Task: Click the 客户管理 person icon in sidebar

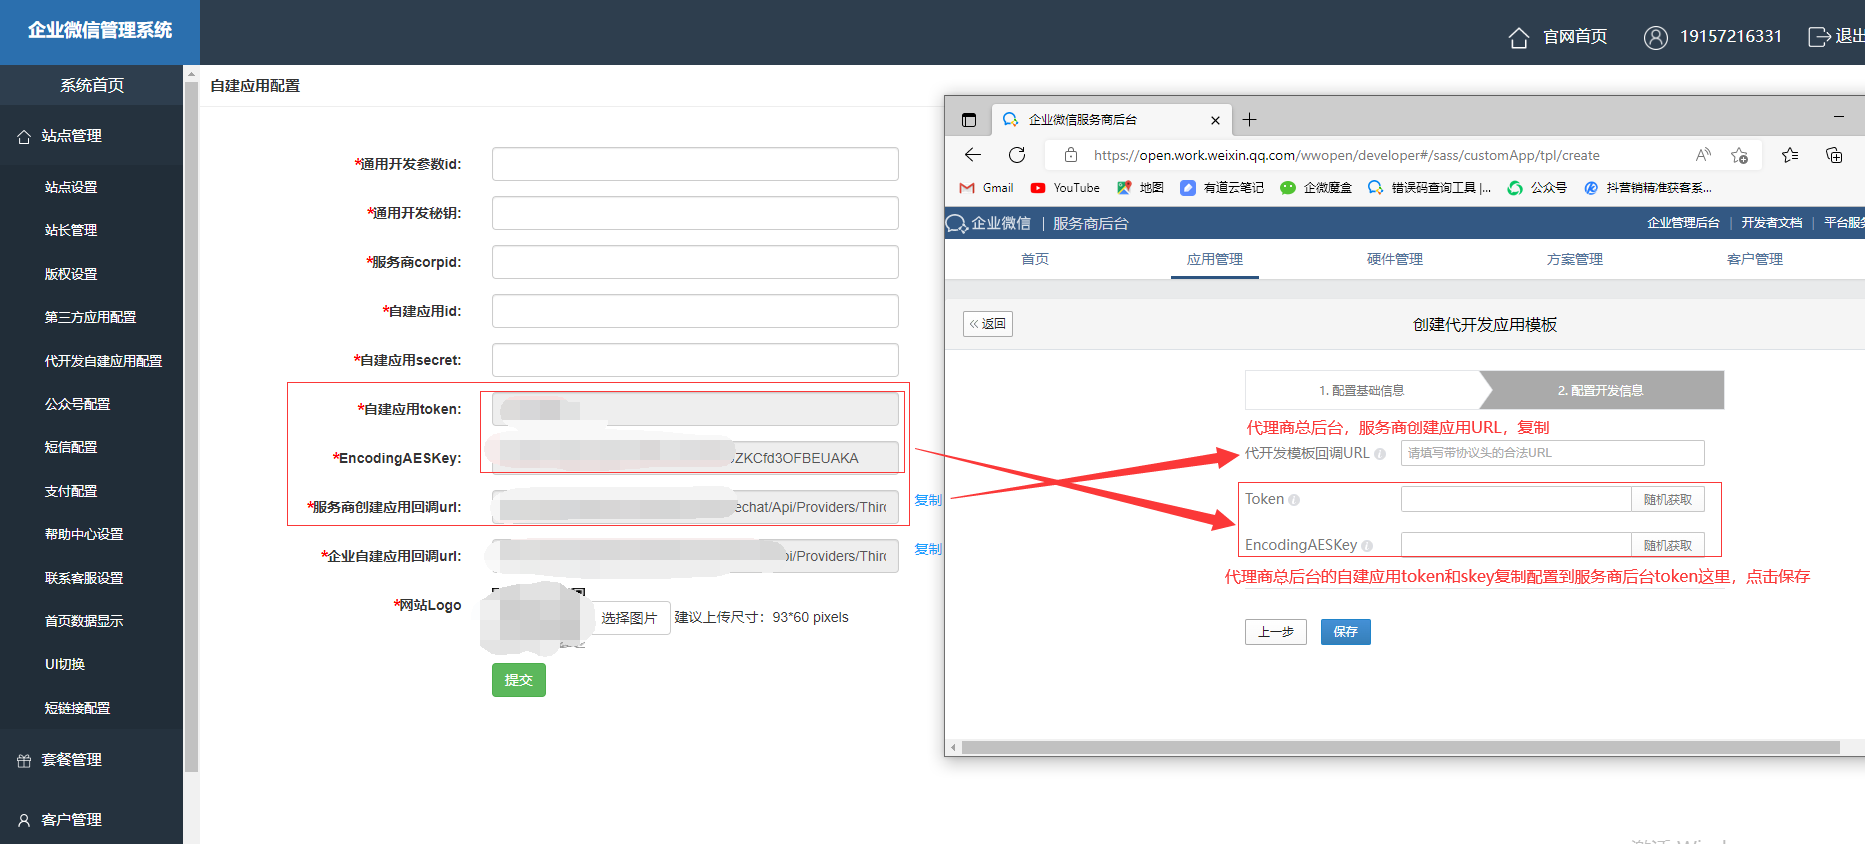Action: pos(24,821)
